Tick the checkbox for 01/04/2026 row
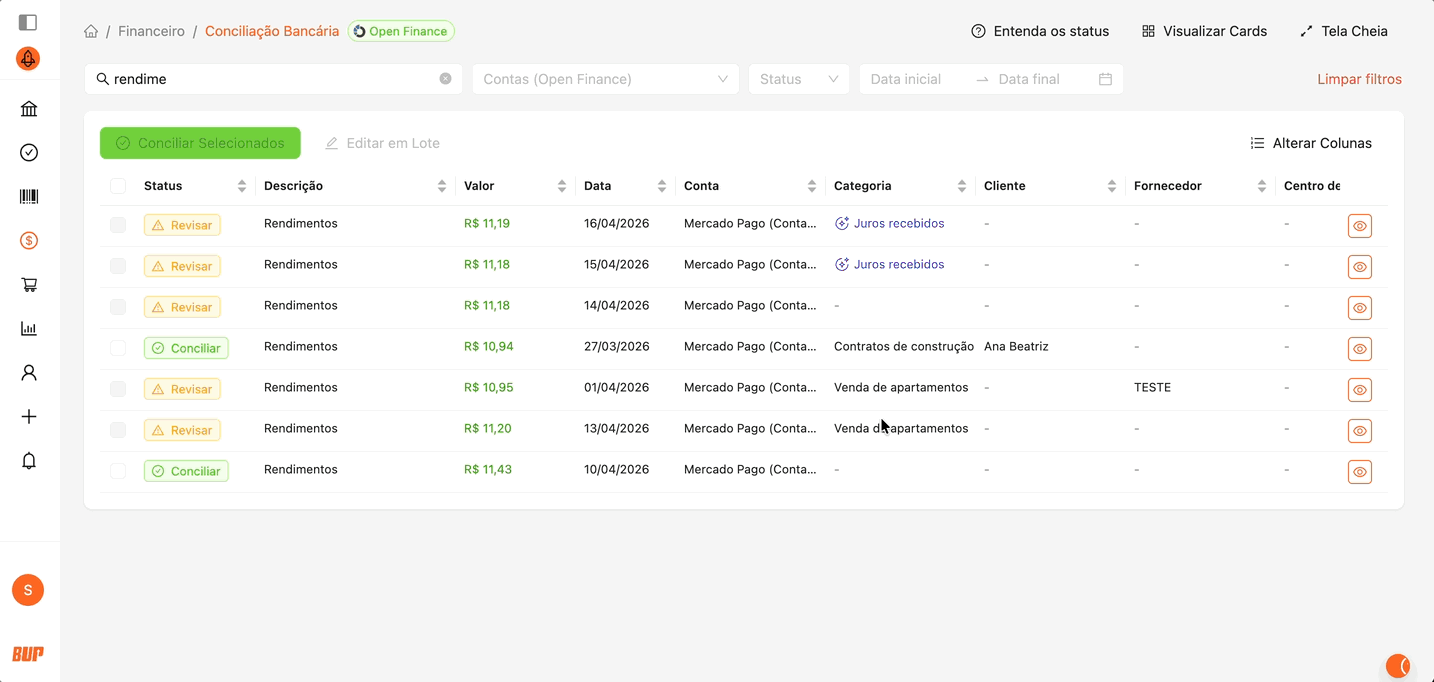Viewport: 1434px width, 682px height. pyautogui.click(x=118, y=389)
